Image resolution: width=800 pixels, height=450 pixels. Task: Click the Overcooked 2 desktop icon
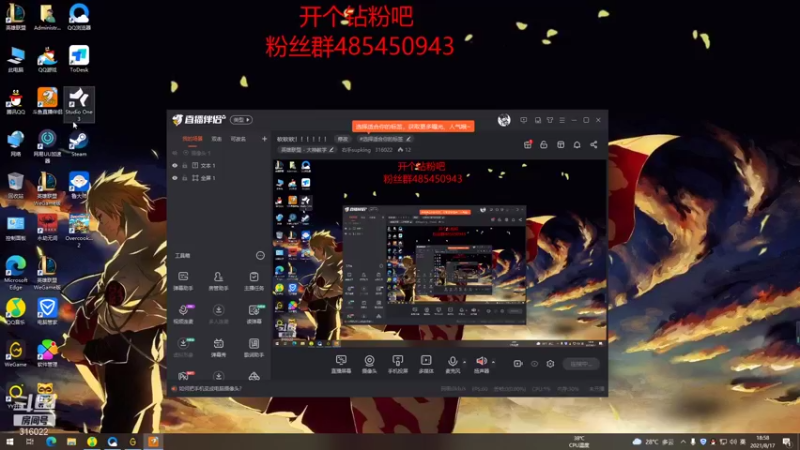coord(79,231)
